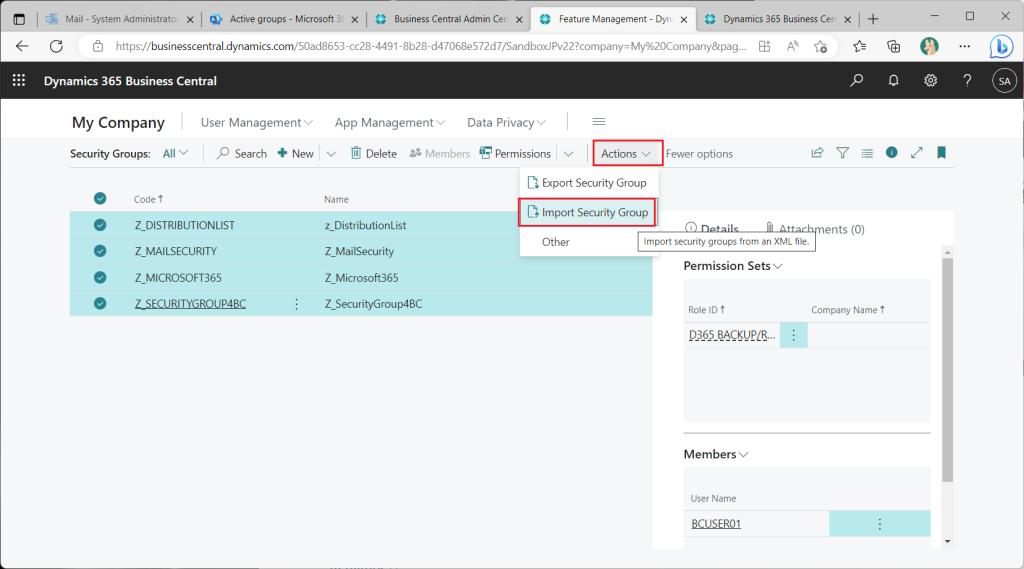Go back in the browser
The image size is (1024, 569).
pyautogui.click(x=22, y=46)
